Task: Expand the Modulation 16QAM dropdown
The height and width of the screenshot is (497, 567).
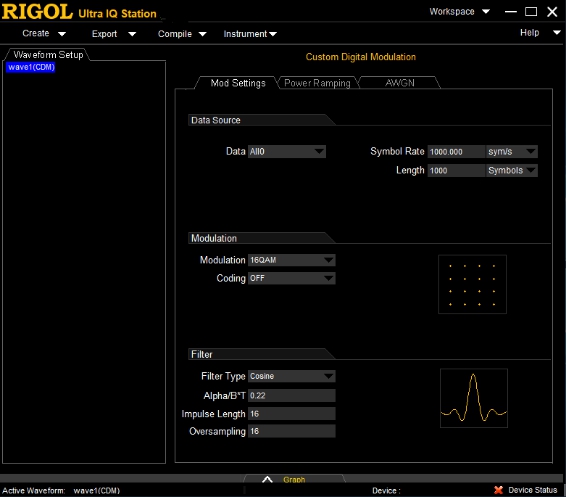Action: (291, 260)
